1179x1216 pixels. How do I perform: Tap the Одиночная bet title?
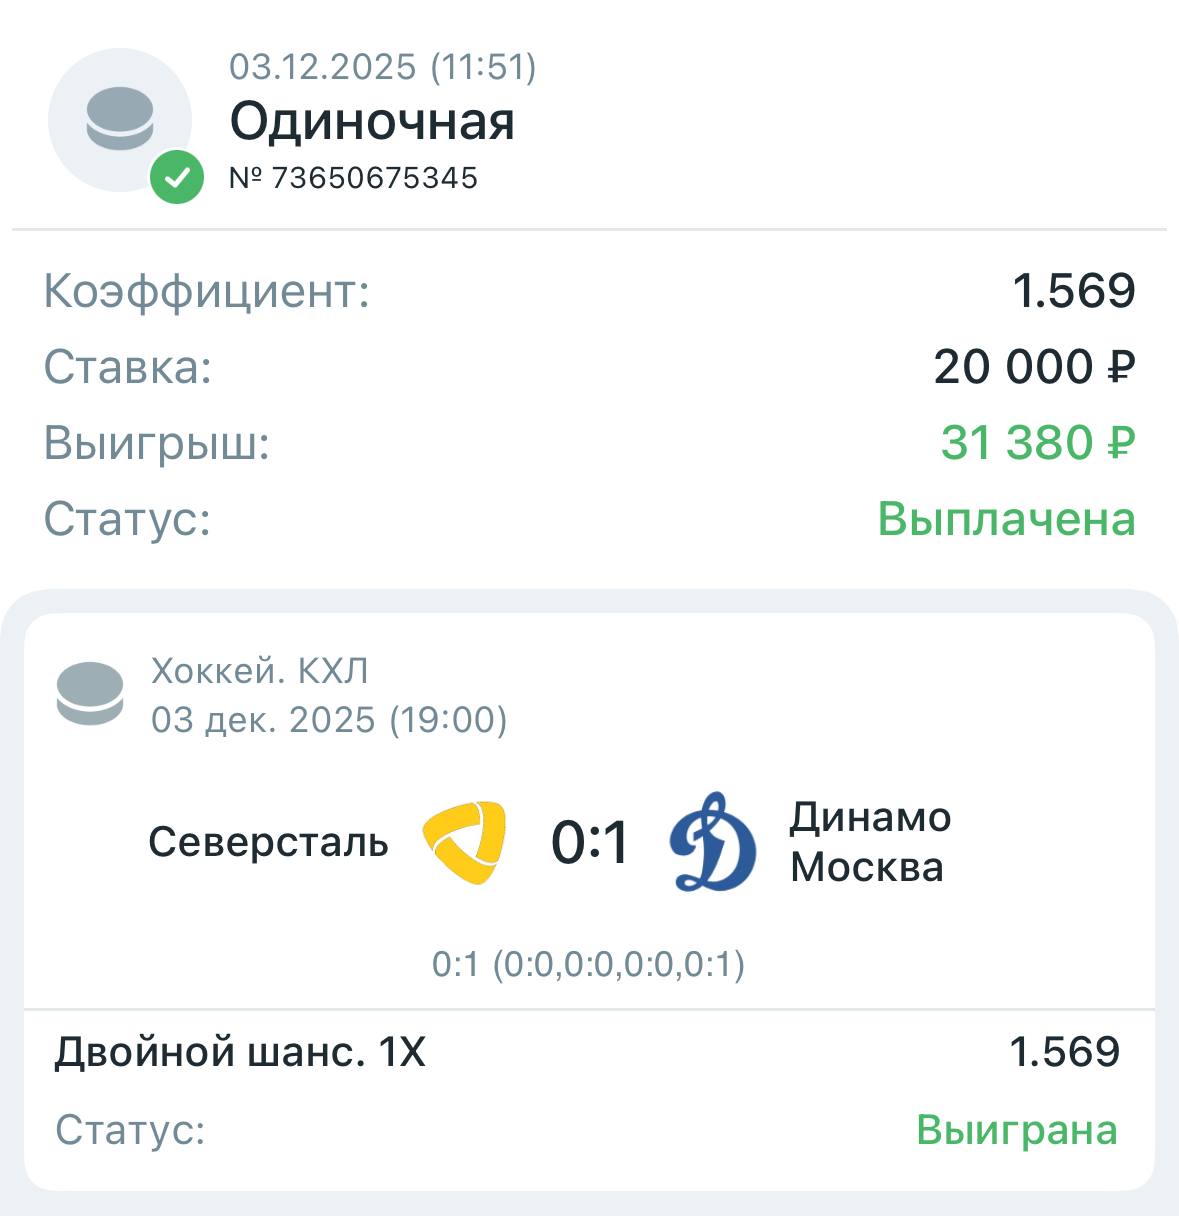(x=372, y=122)
